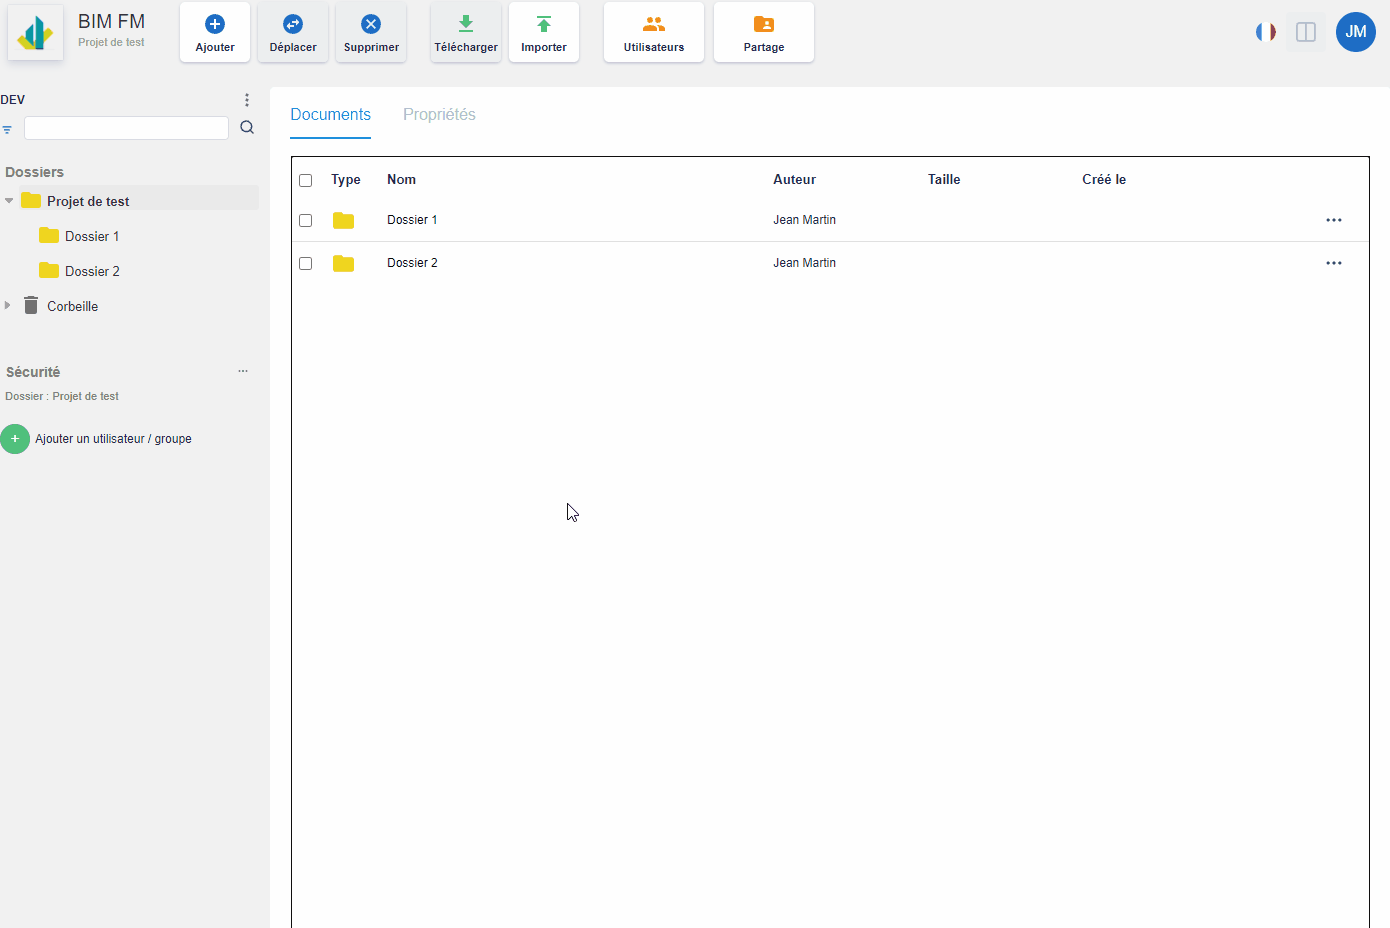Check the select-all checkbox in table header
This screenshot has height=928, width=1390.
(x=305, y=179)
